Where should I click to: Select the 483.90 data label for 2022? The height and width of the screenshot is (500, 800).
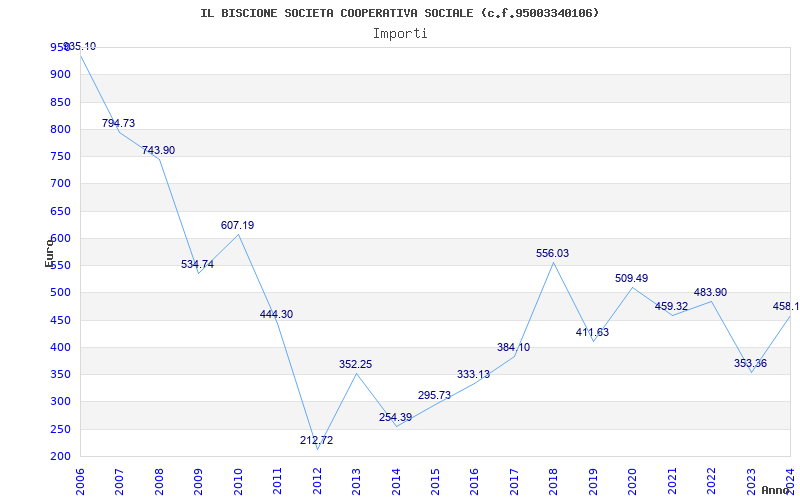pos(710,292)
